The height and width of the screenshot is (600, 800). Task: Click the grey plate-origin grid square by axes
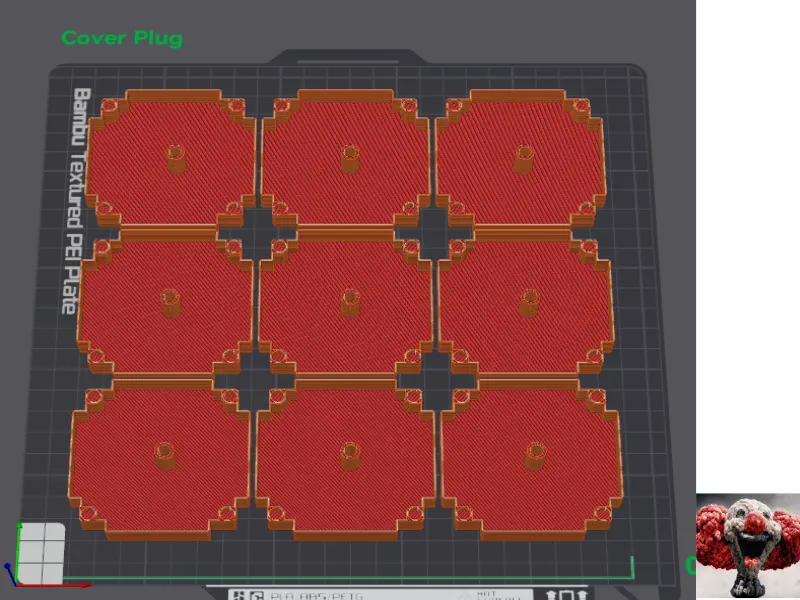[x=41, y=553]
